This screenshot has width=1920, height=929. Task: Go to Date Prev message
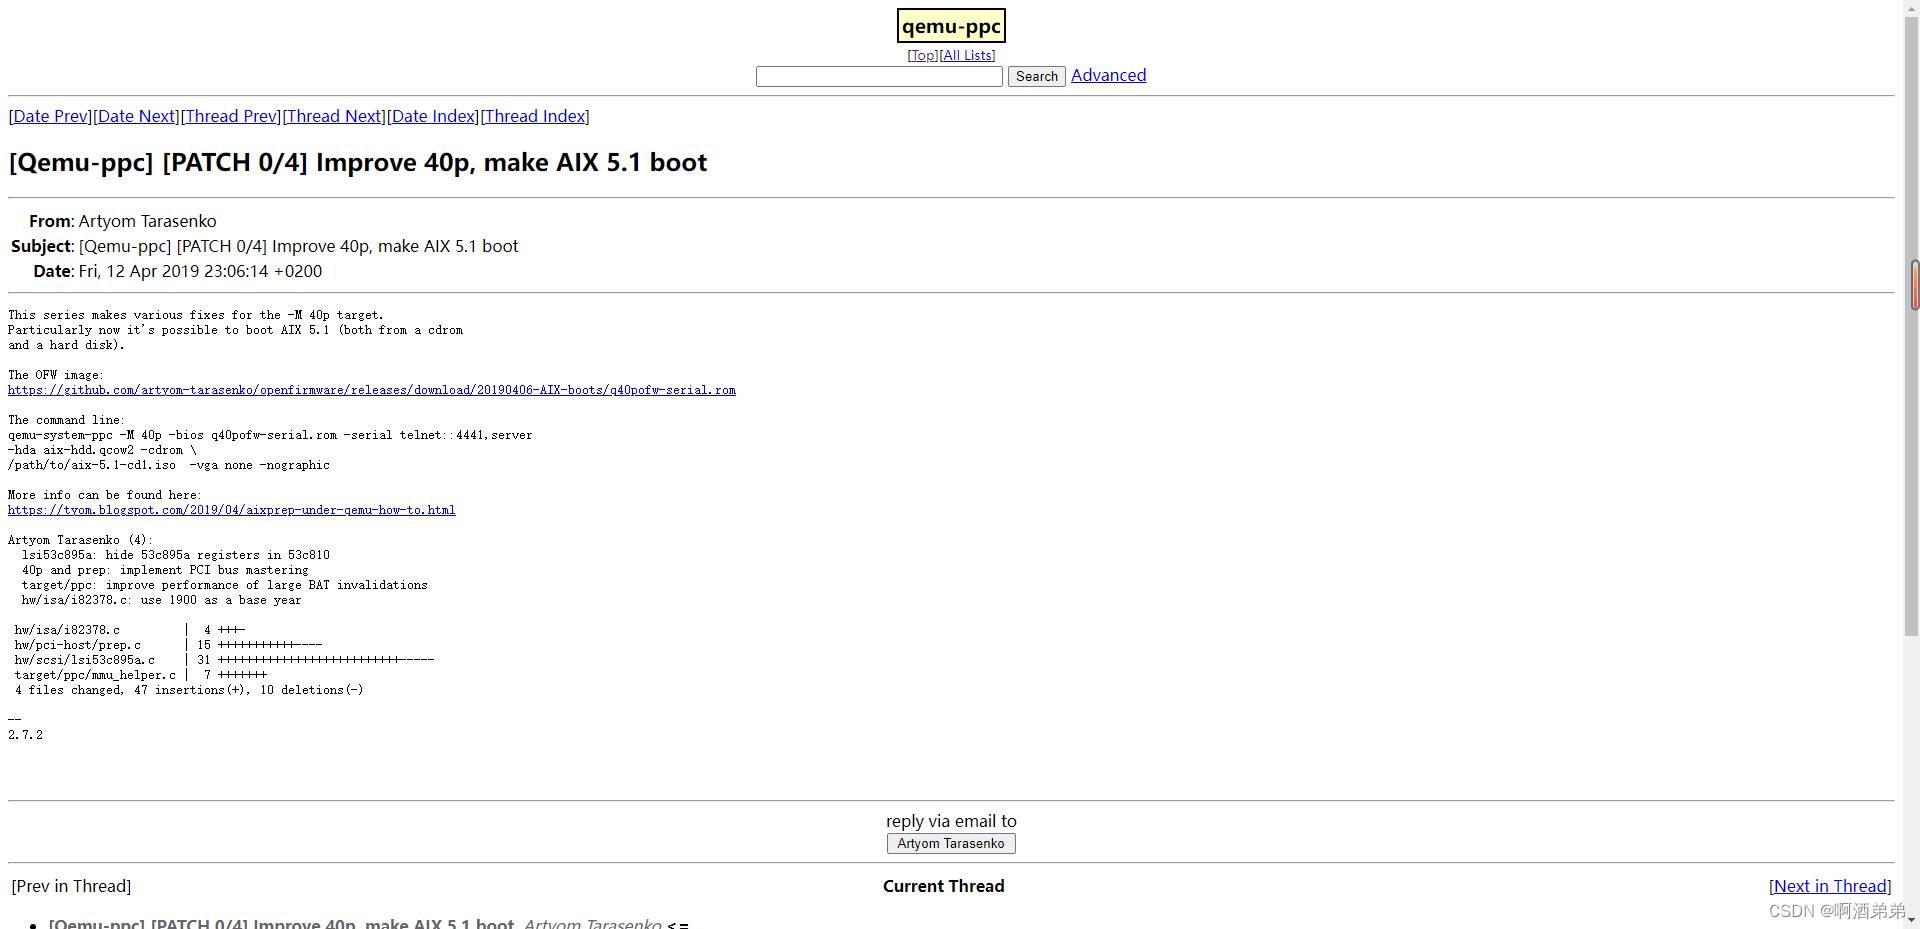(50, 117)
